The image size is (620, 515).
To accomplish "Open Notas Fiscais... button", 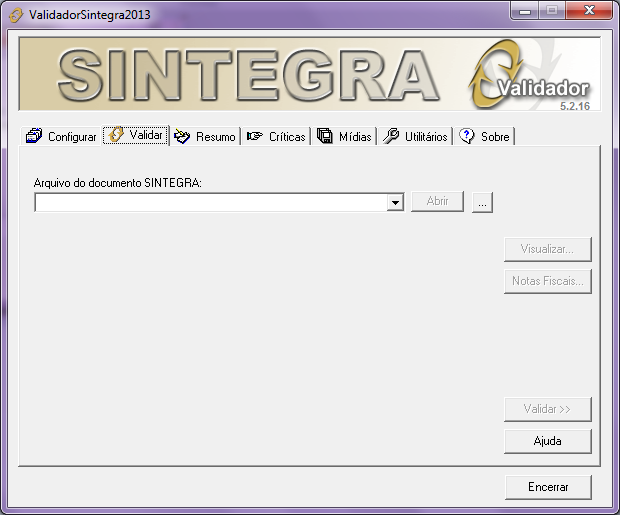I will [547, 281].
